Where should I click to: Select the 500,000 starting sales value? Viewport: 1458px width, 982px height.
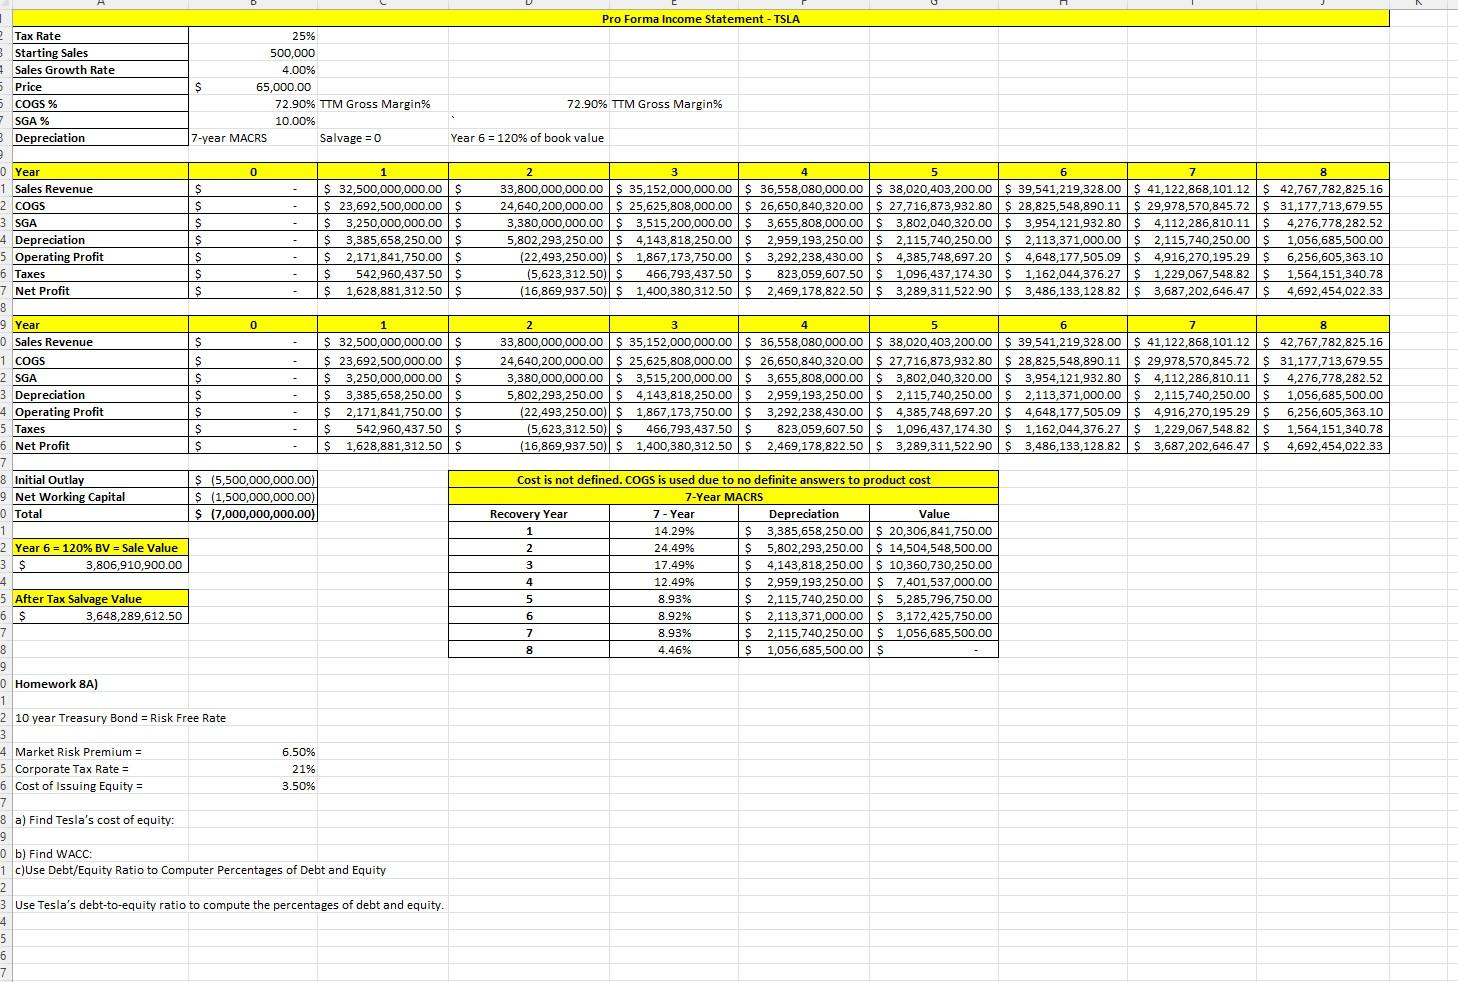pyautogui.click(x=253, y=53)
